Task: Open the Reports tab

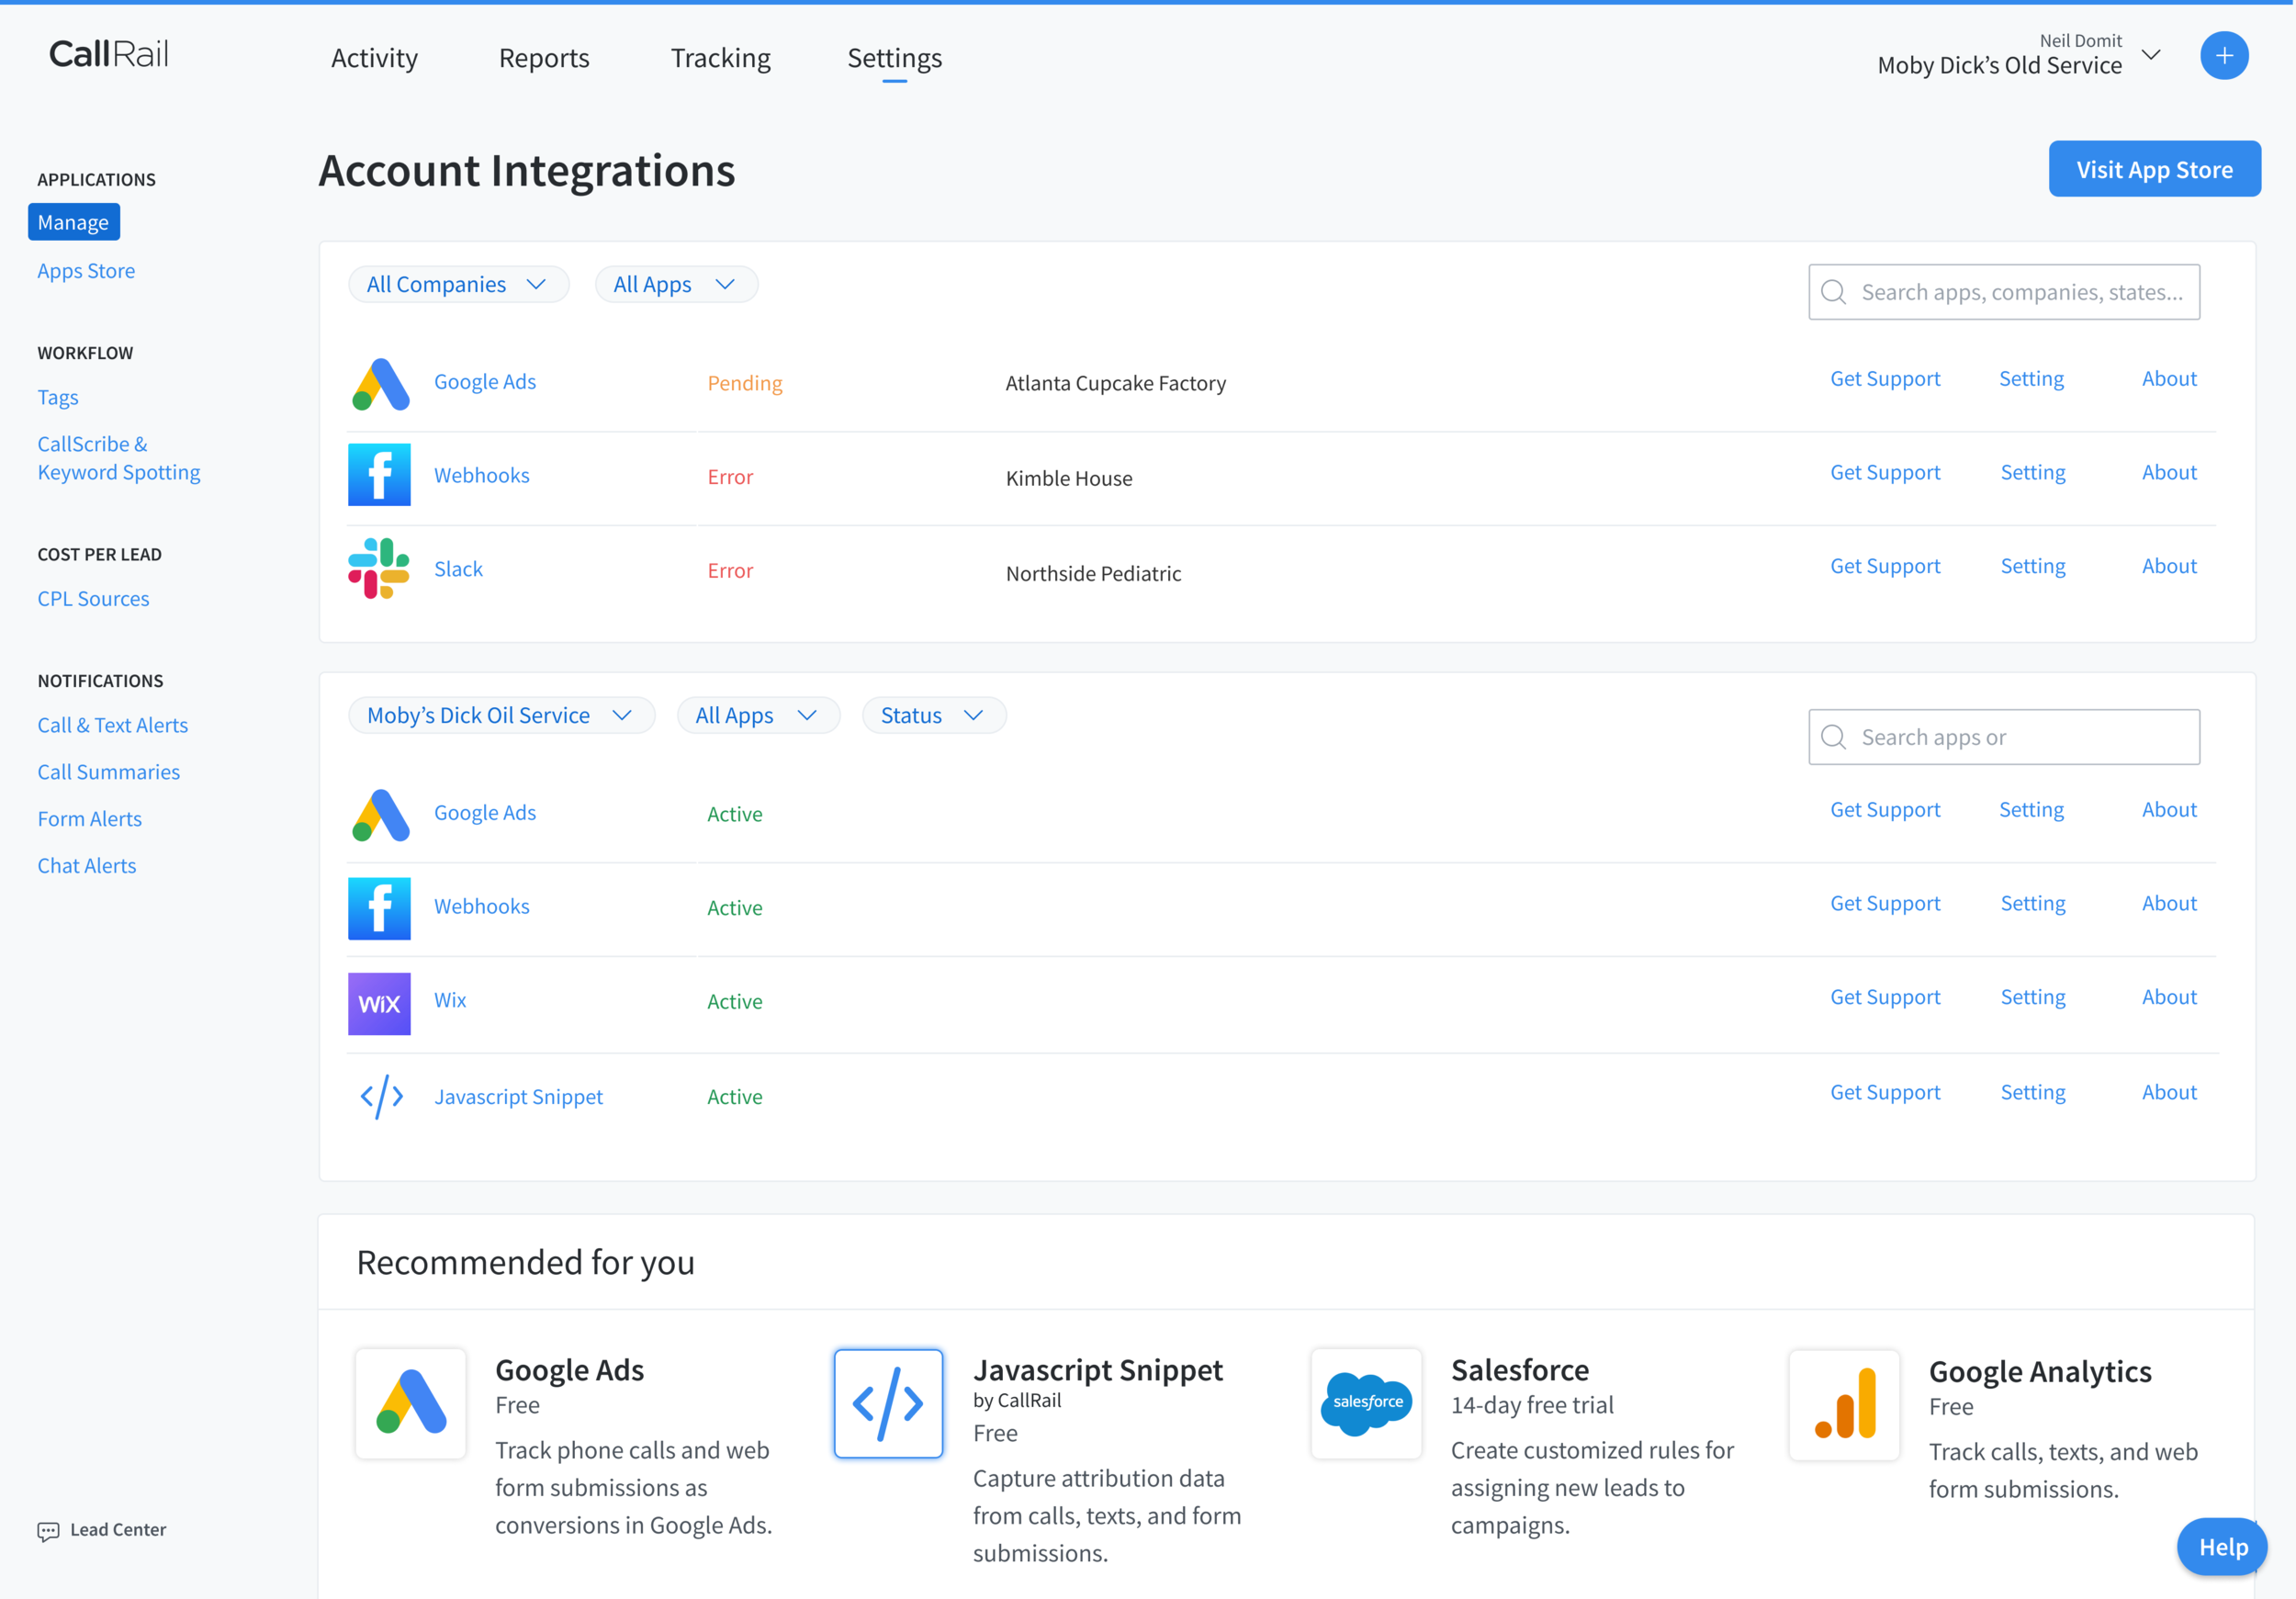Action: (x=544, y=58)
